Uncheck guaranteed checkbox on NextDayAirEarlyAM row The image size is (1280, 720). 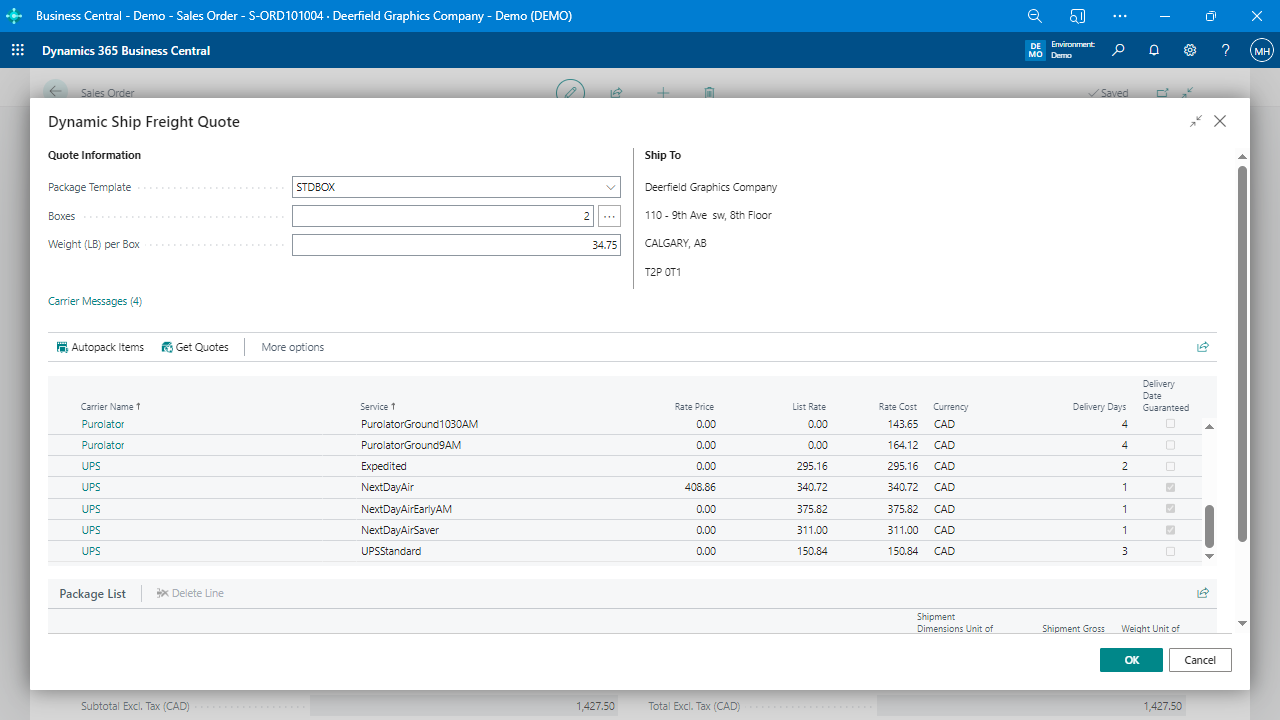(x=1170, y=508)
